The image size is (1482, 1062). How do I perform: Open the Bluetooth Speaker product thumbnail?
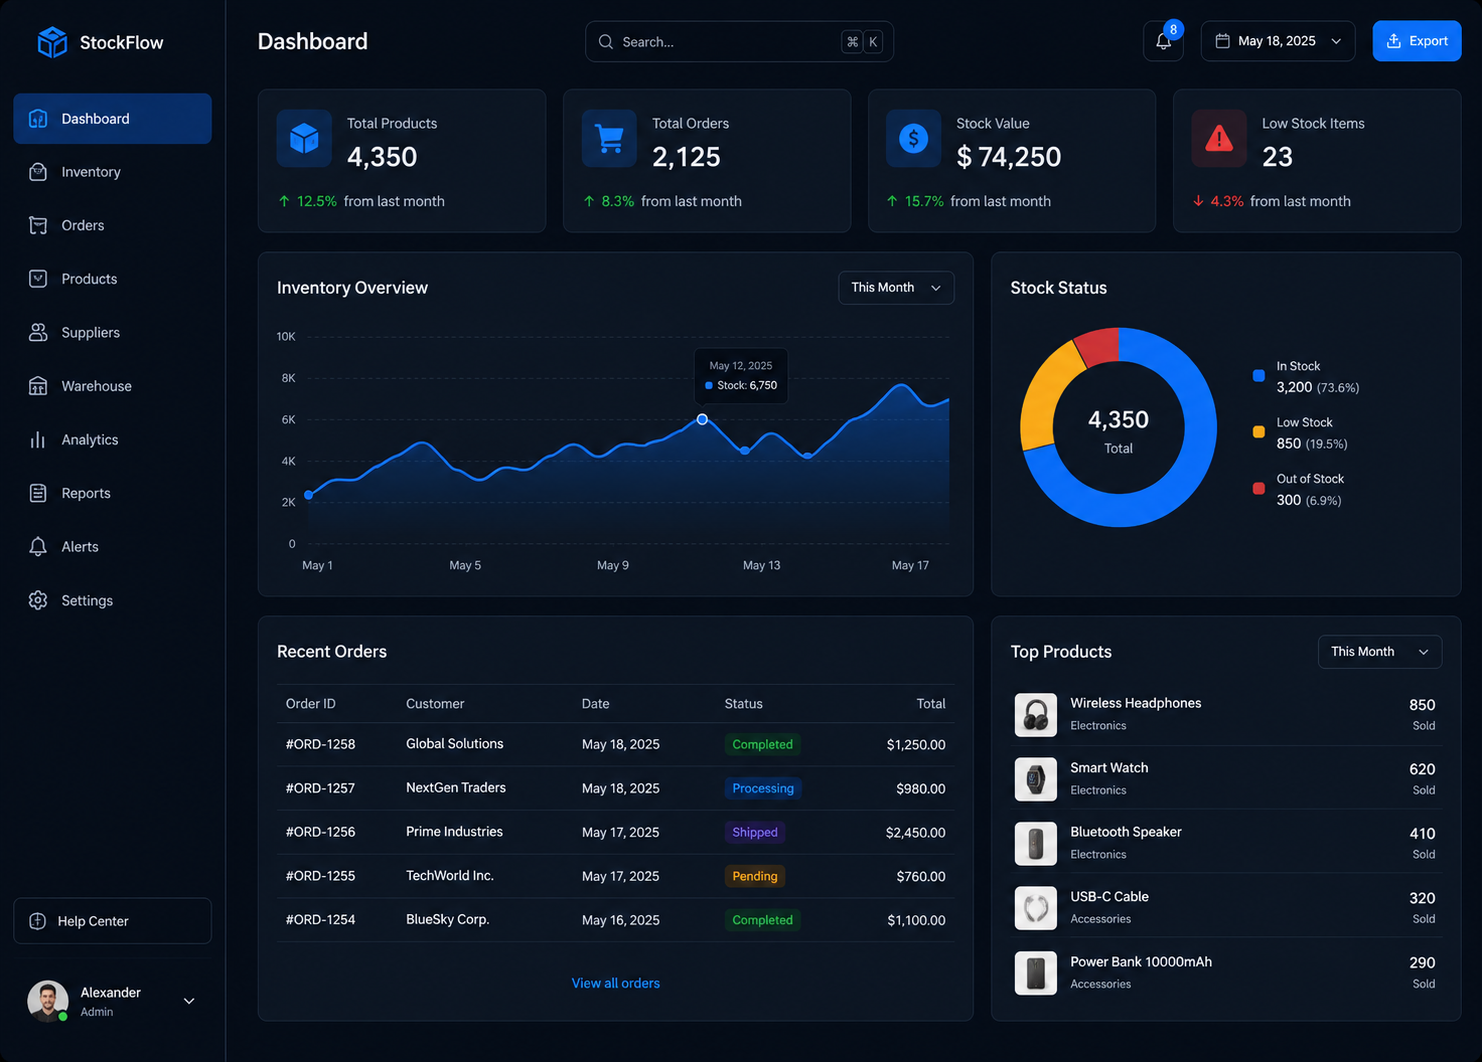point(1035,844)
